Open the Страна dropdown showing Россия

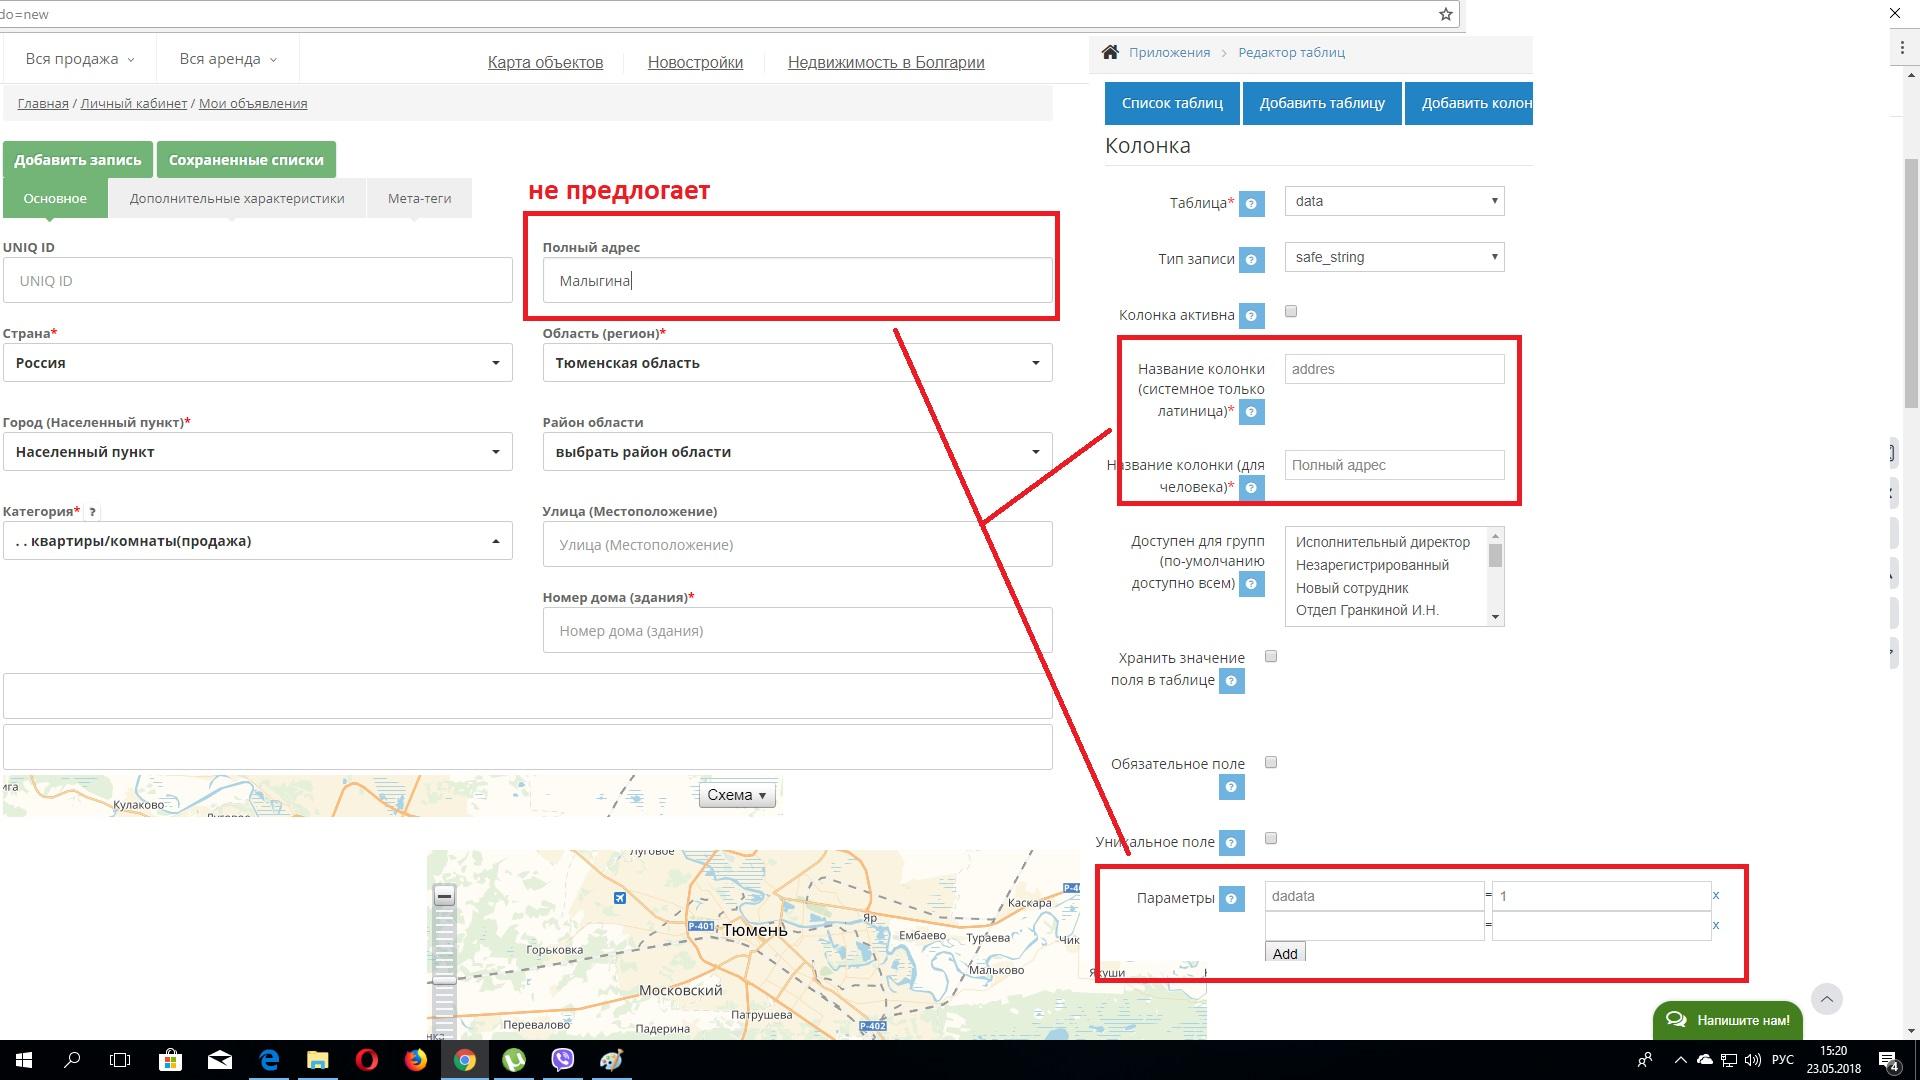click(x=258, y=363)
